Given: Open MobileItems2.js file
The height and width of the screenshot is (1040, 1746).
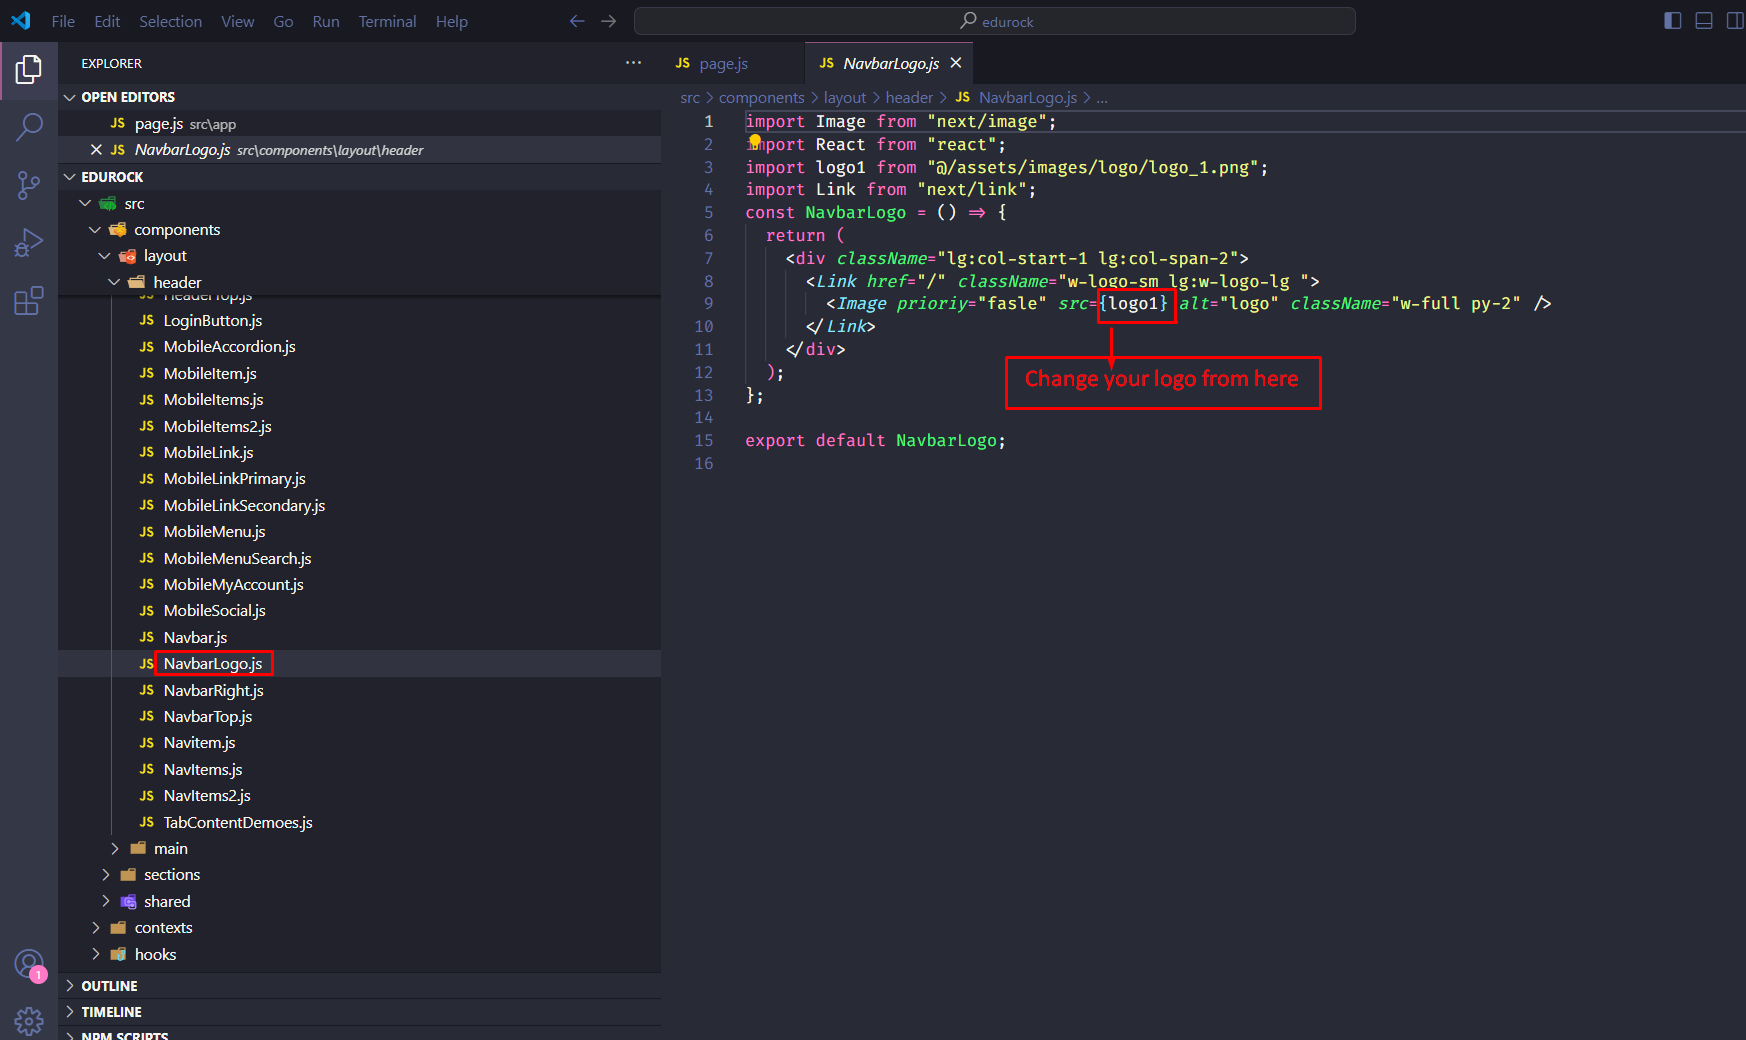Looking at the screenshot, I should point(359,426).
